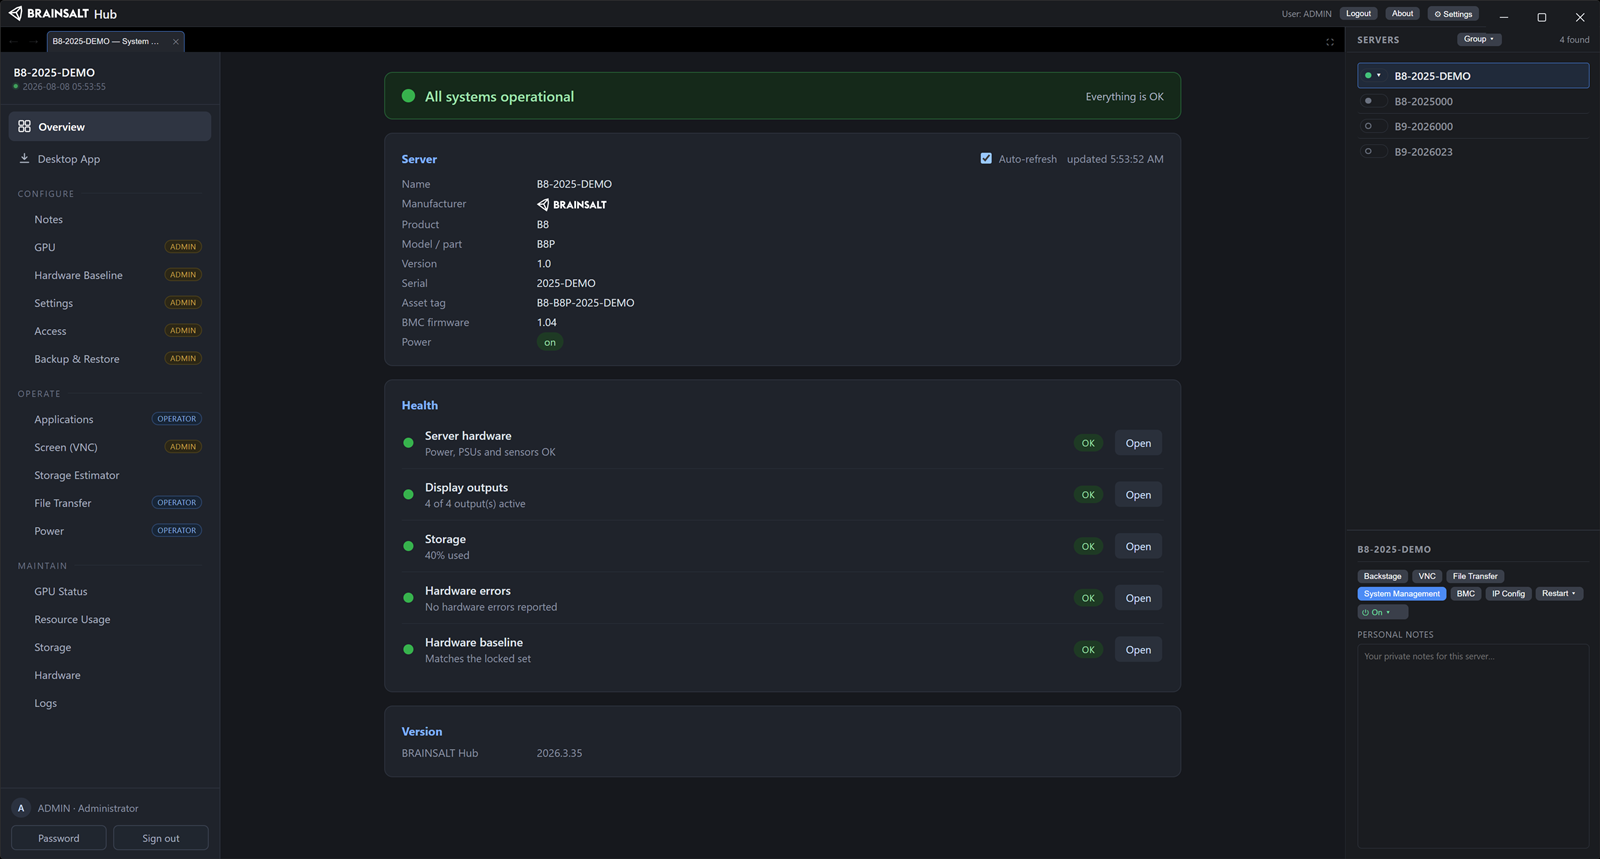Toggle status pill for server B8-2025000

tap(1373, 101)
